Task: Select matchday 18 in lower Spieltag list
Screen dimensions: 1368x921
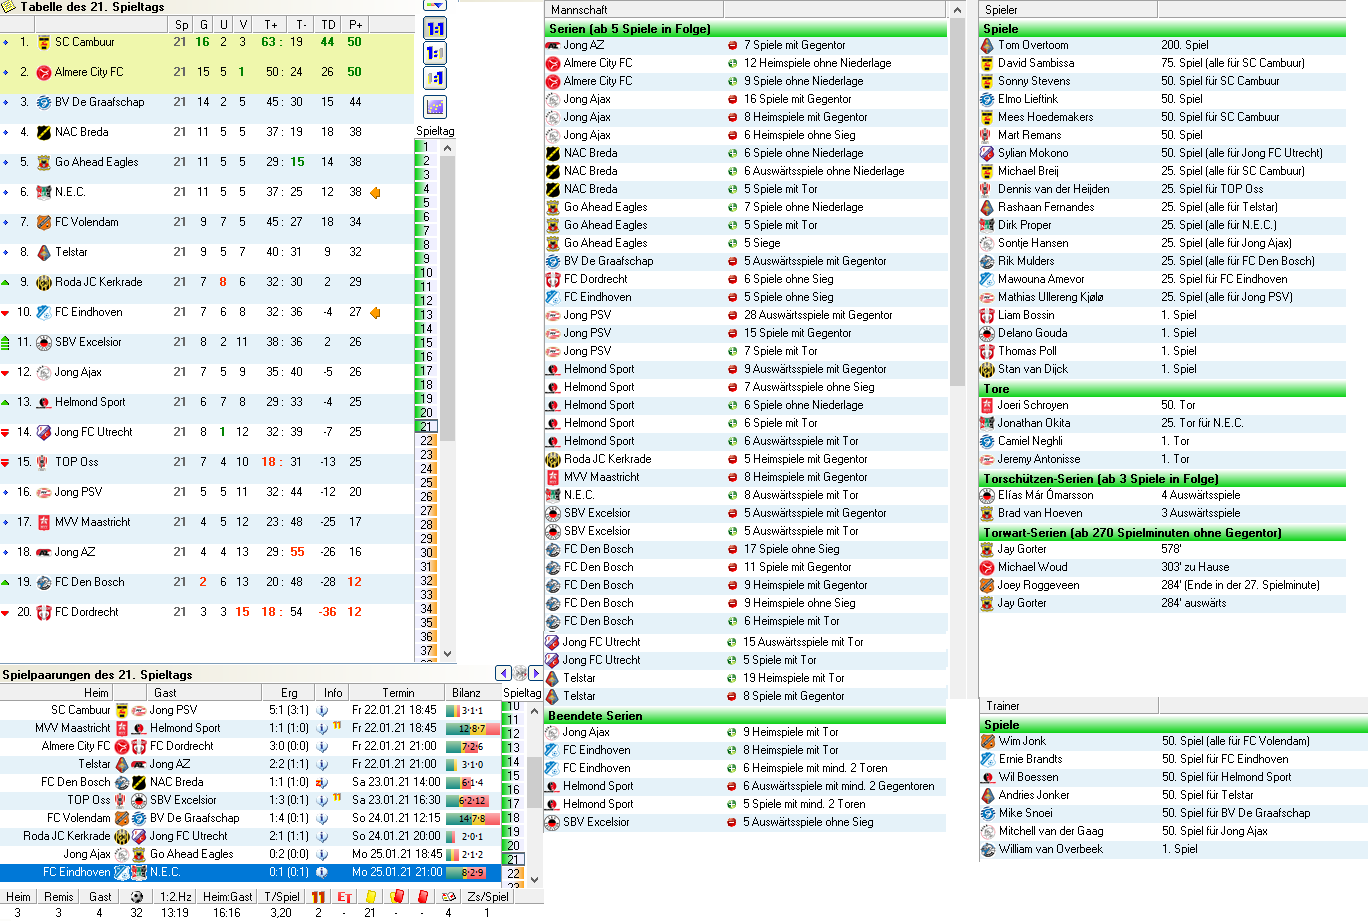Action: point(513,817)
